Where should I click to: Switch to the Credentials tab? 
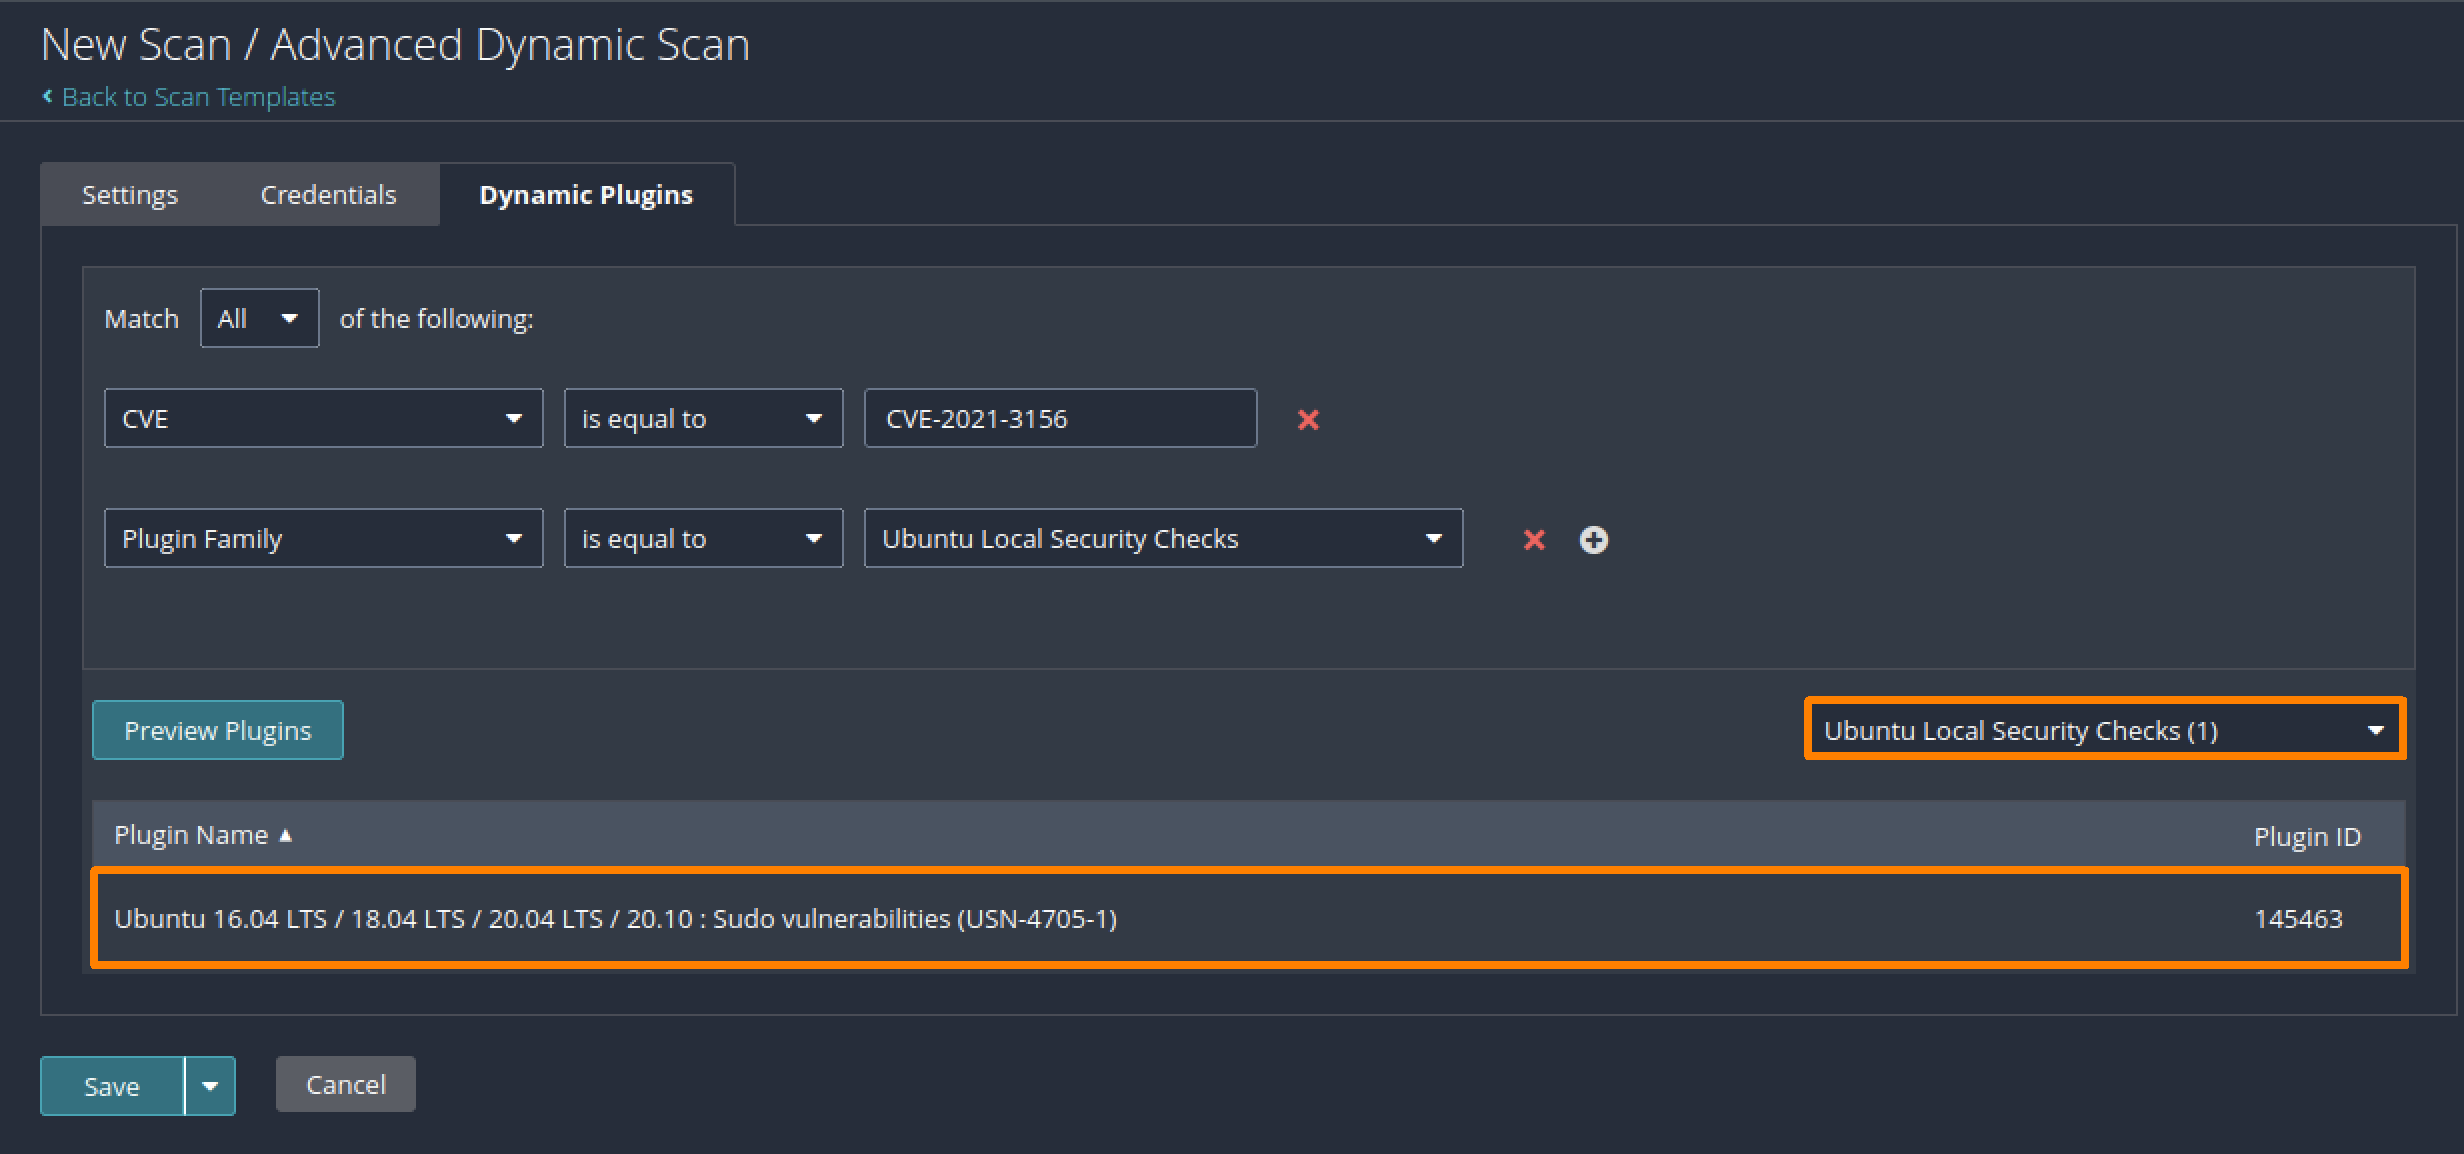[x=328, y=195]
